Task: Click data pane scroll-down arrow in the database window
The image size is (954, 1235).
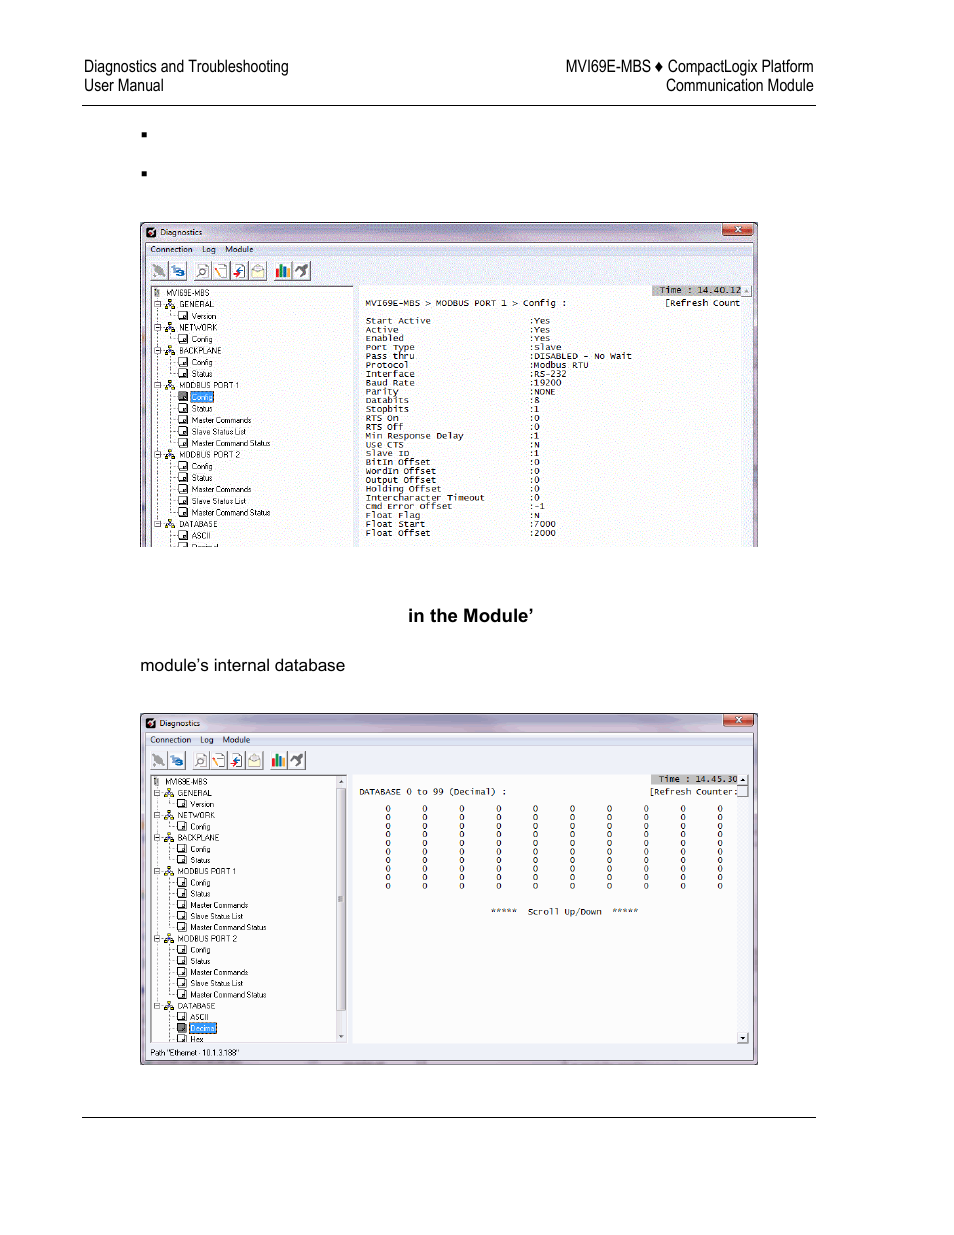Action: click(743, 1038)
